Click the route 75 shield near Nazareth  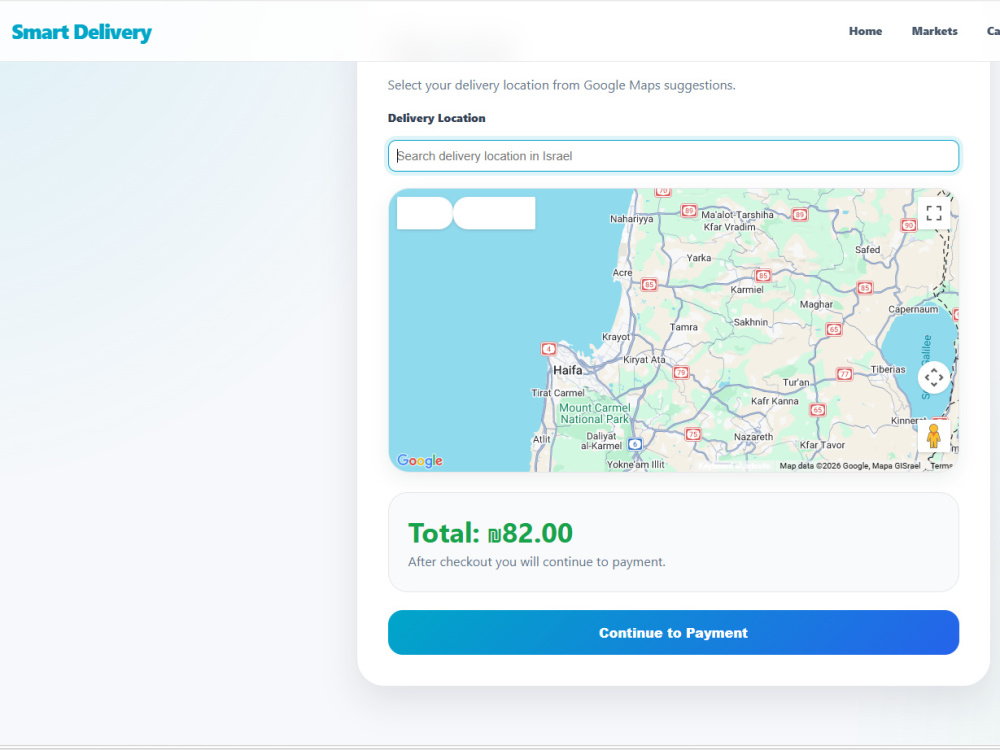[x=693, y=434]
